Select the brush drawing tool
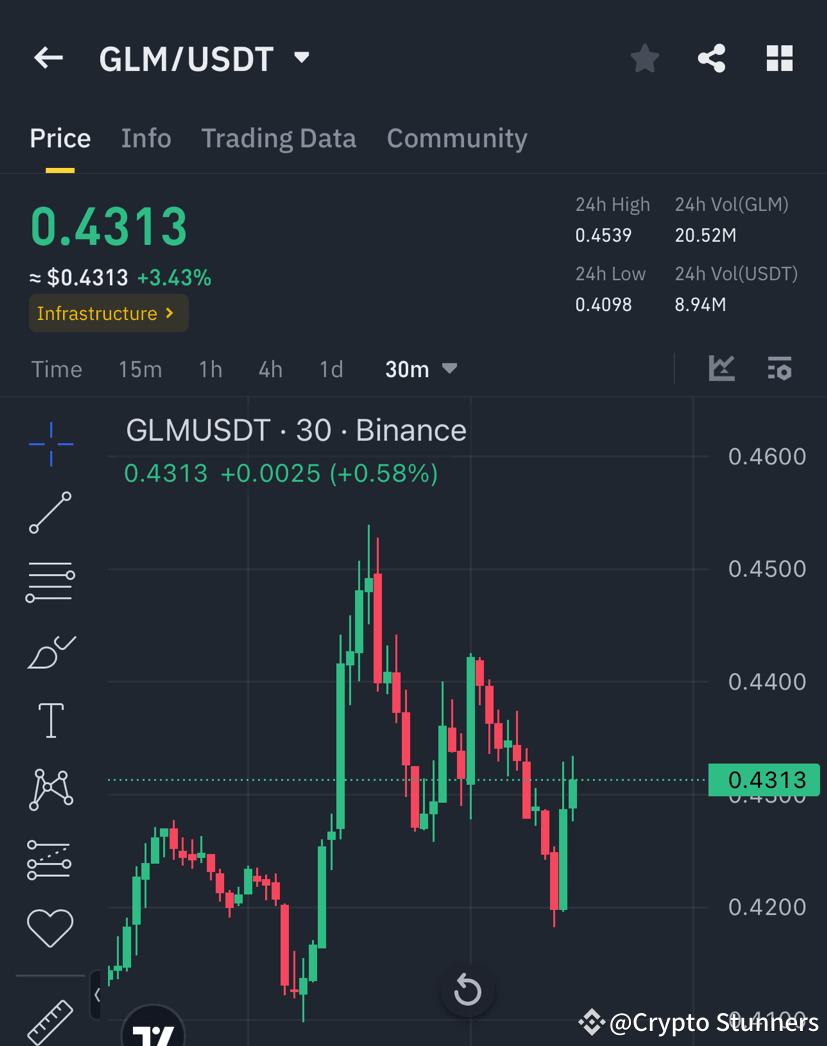The width and height of the screenshot is (827, 1046). point(50,651)
